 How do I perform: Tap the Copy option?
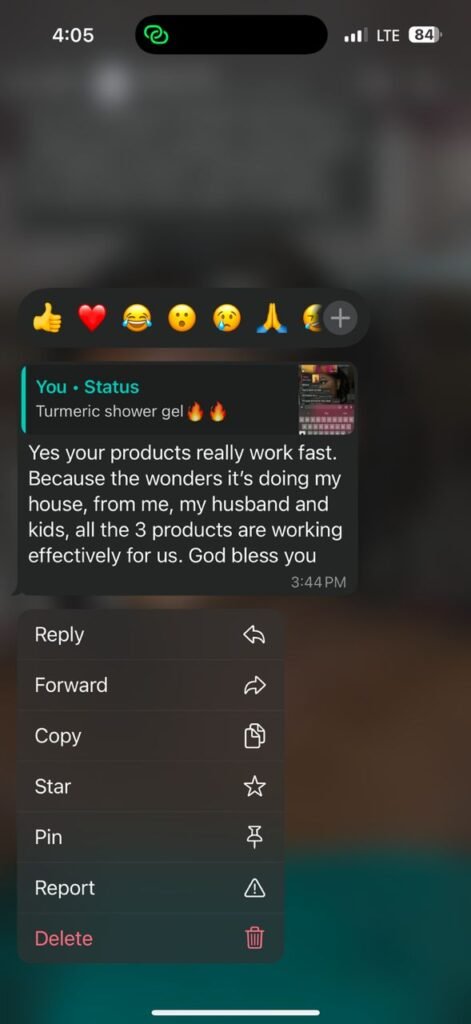[151, 736]
